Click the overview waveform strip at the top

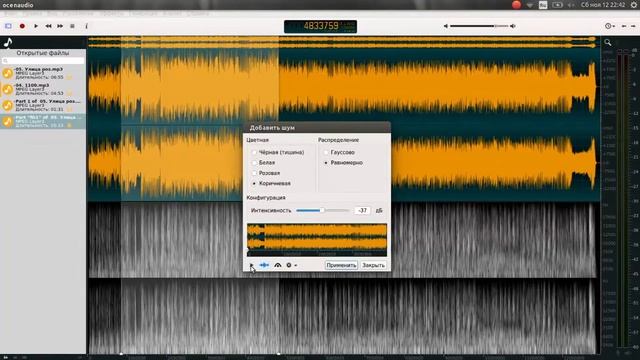click(x=343, y=42)
